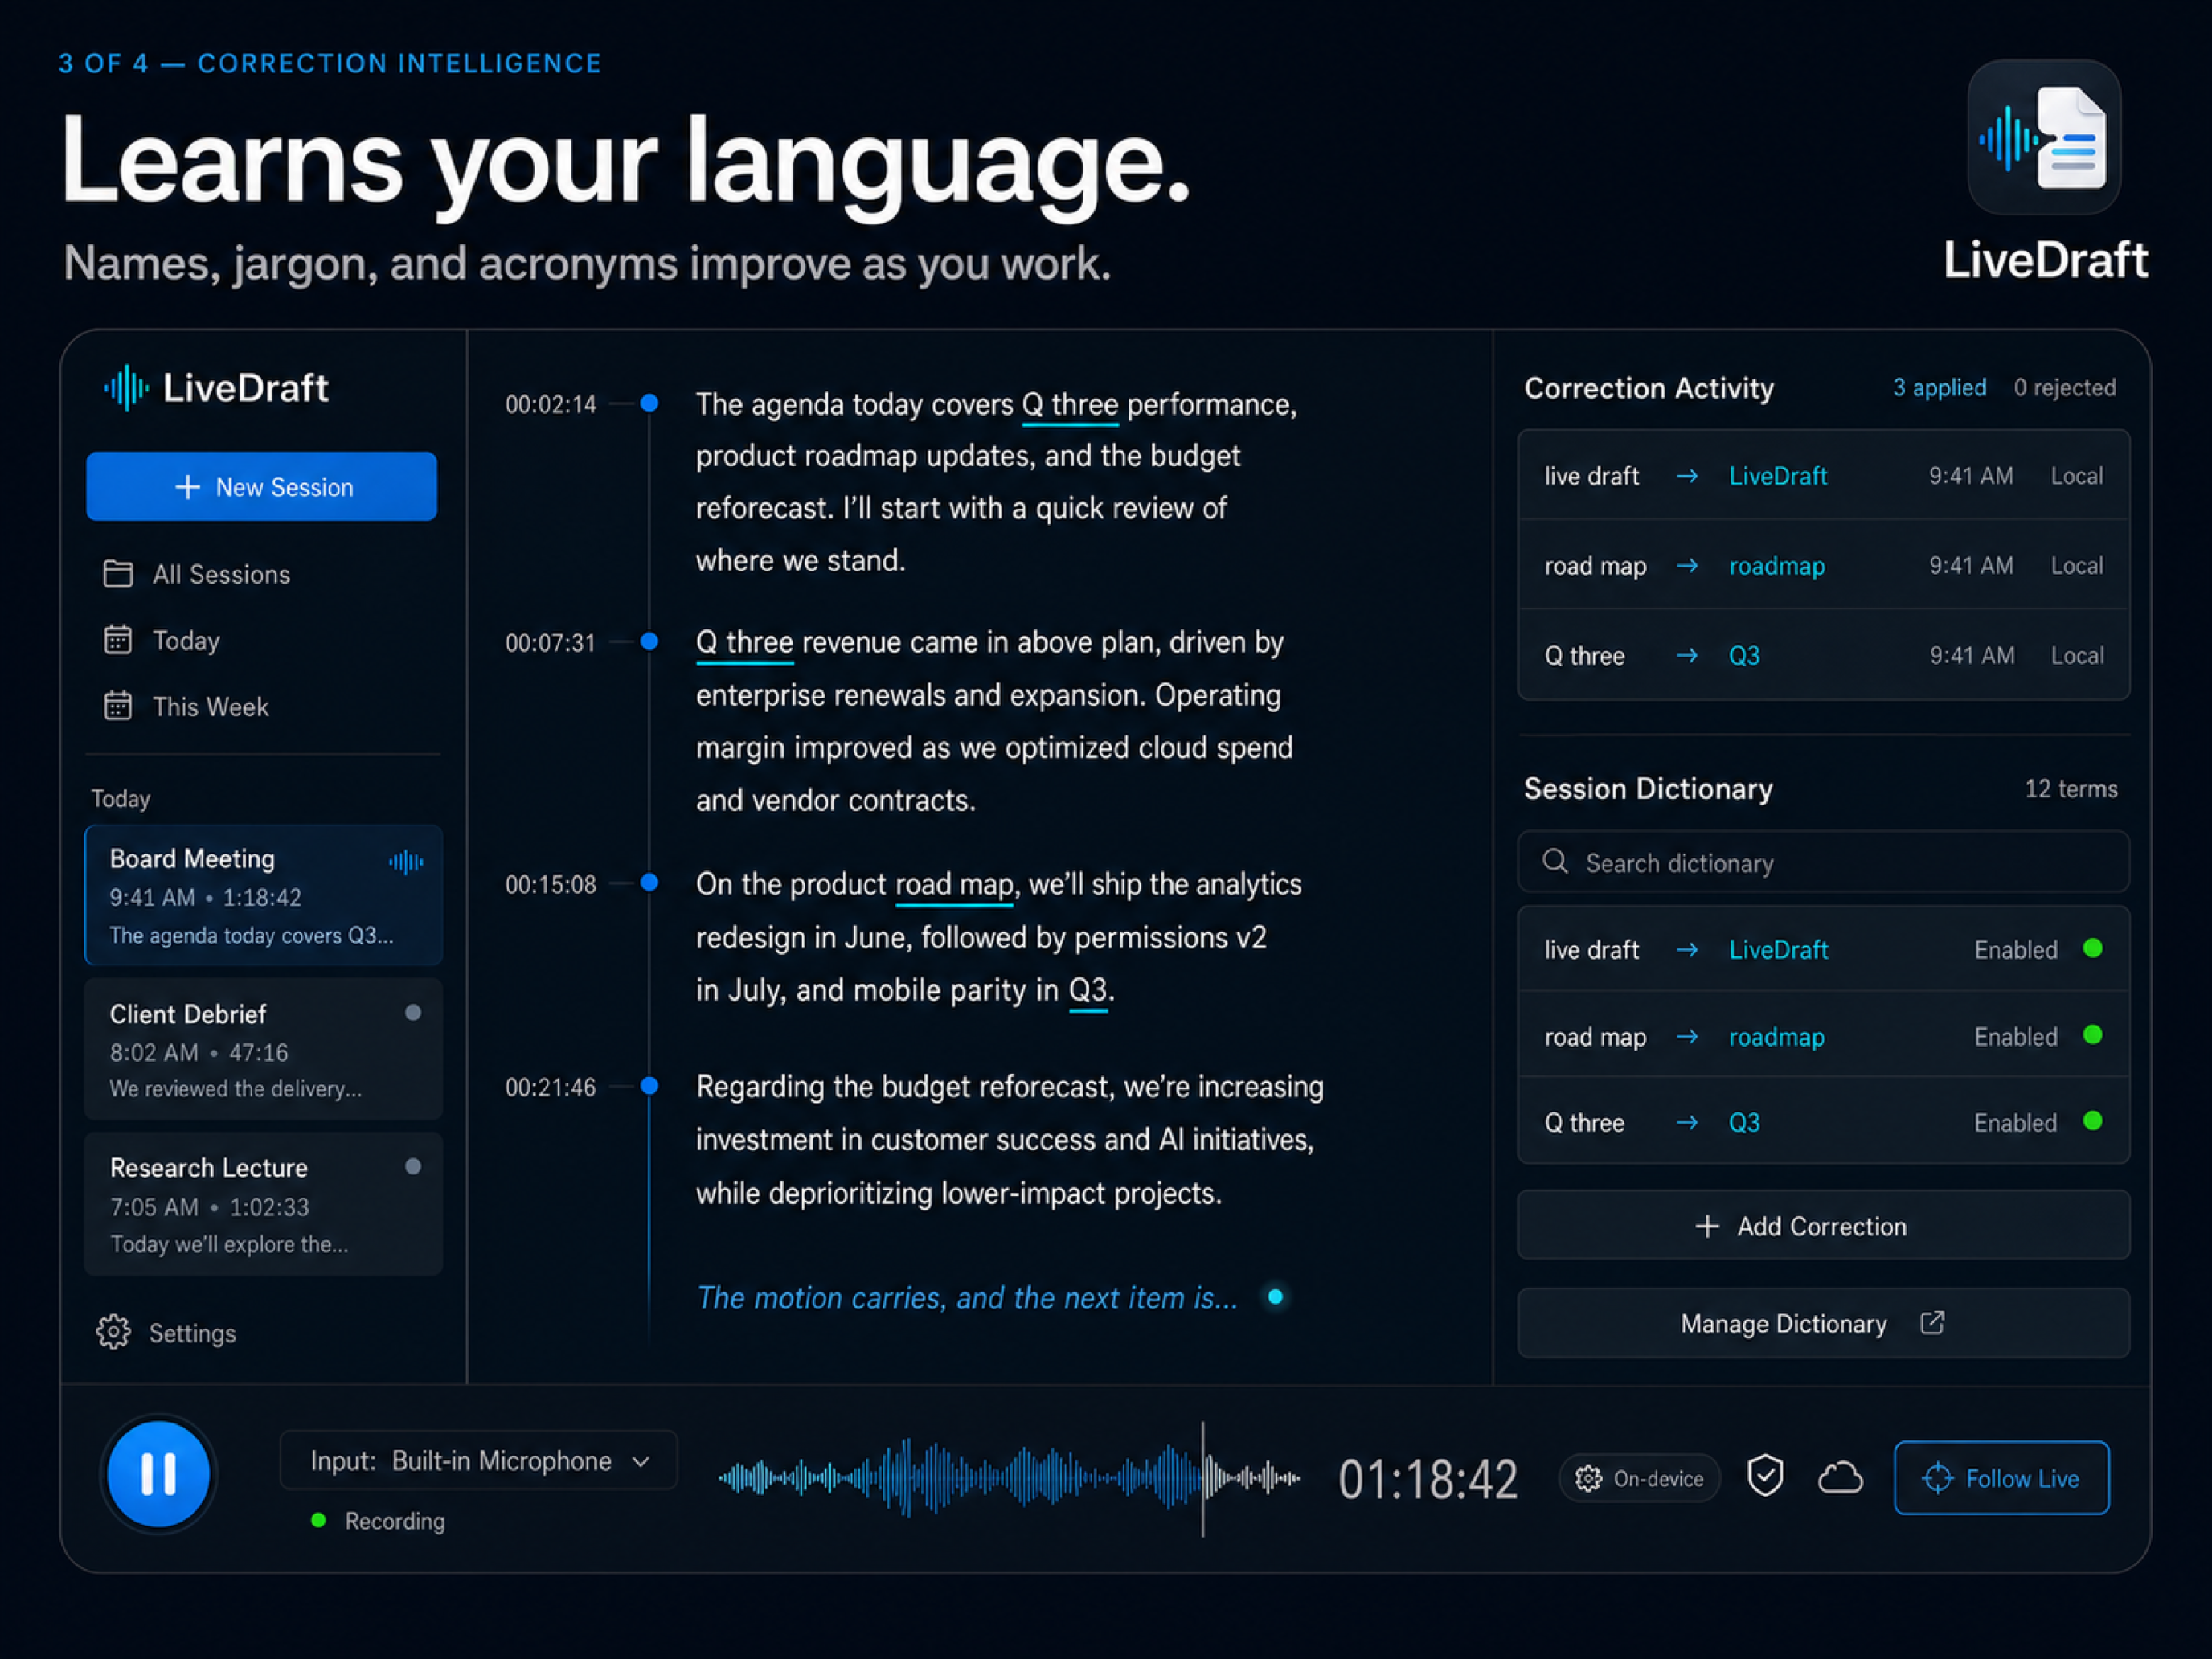Start a New Session
Screen dimensions: 2212x1659
(261, 487)
